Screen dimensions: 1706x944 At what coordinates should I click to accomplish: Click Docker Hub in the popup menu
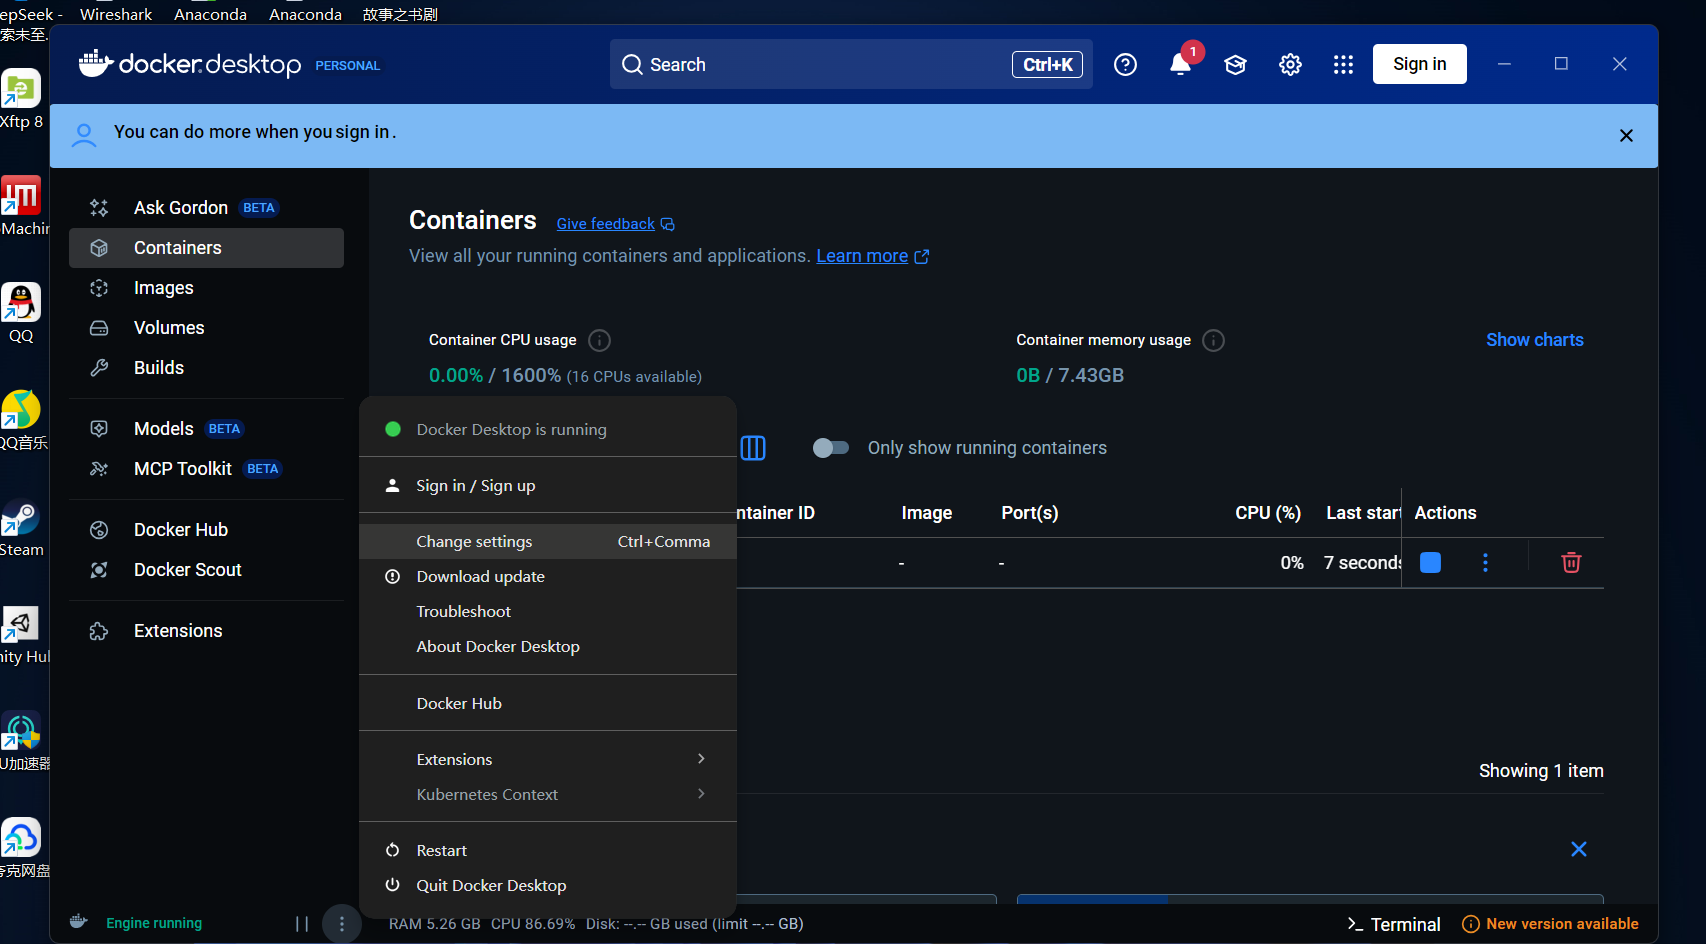548,703
